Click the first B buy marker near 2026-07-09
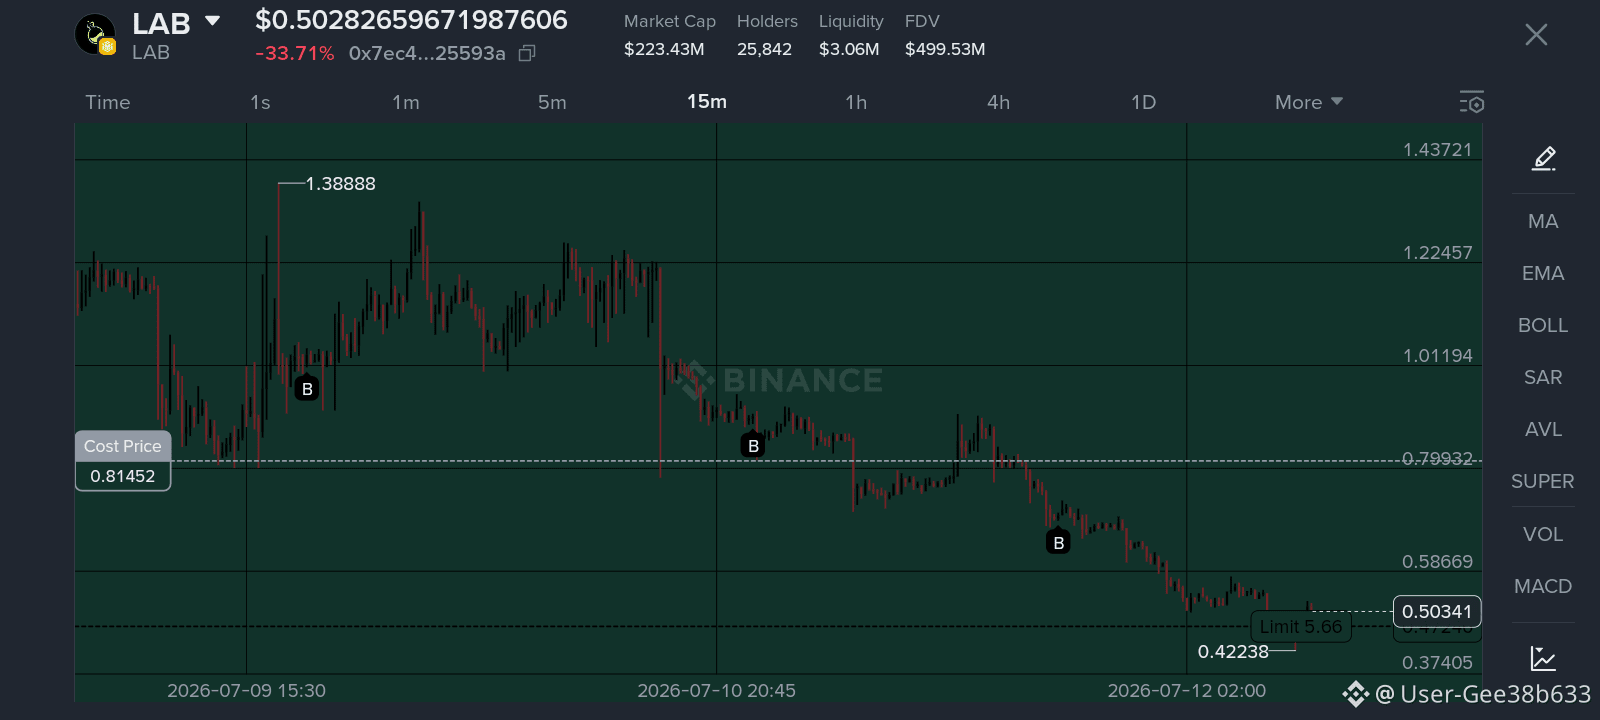This screenshot has width=1600, height=720. pos(307,389)
